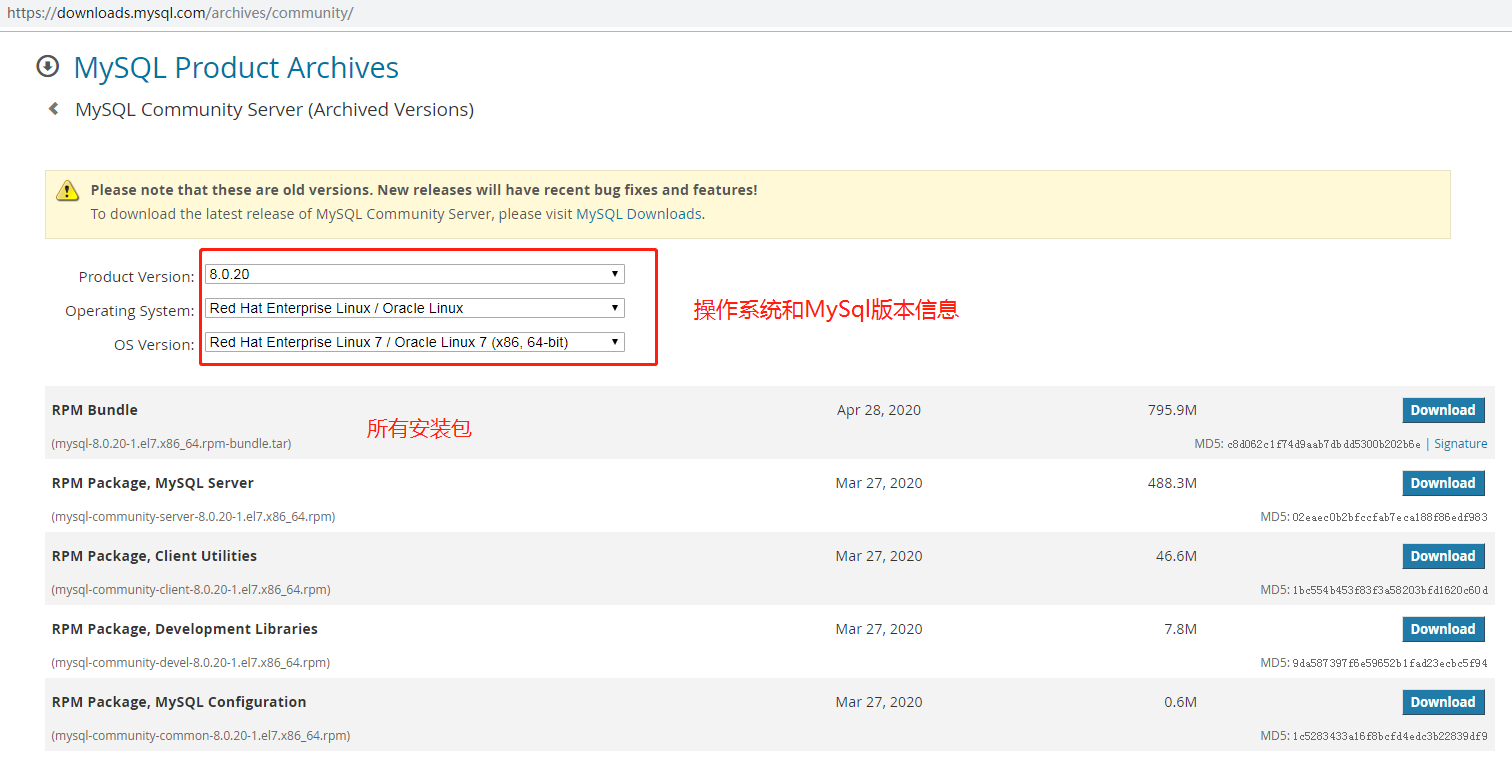The image size is (1512, 762).
Task: Click the OS Version label
Action: (154, 345)
